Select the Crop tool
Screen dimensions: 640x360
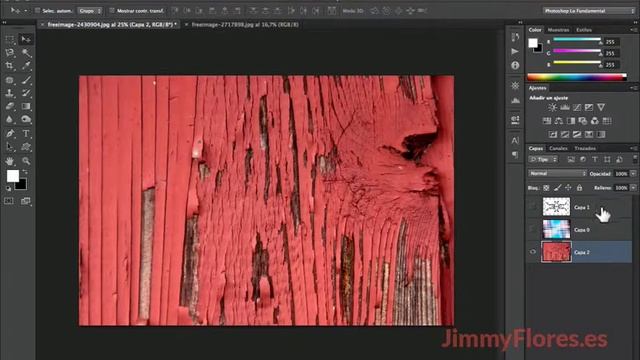tap(9, 66)
